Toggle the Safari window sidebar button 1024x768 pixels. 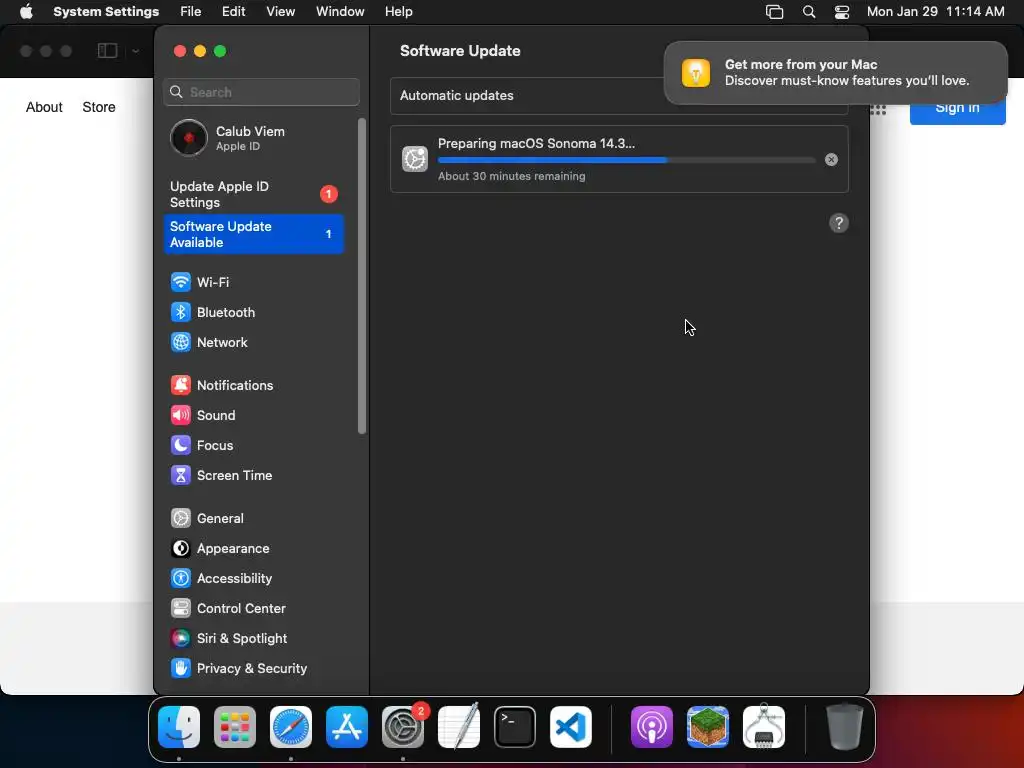tap(108, 51)
